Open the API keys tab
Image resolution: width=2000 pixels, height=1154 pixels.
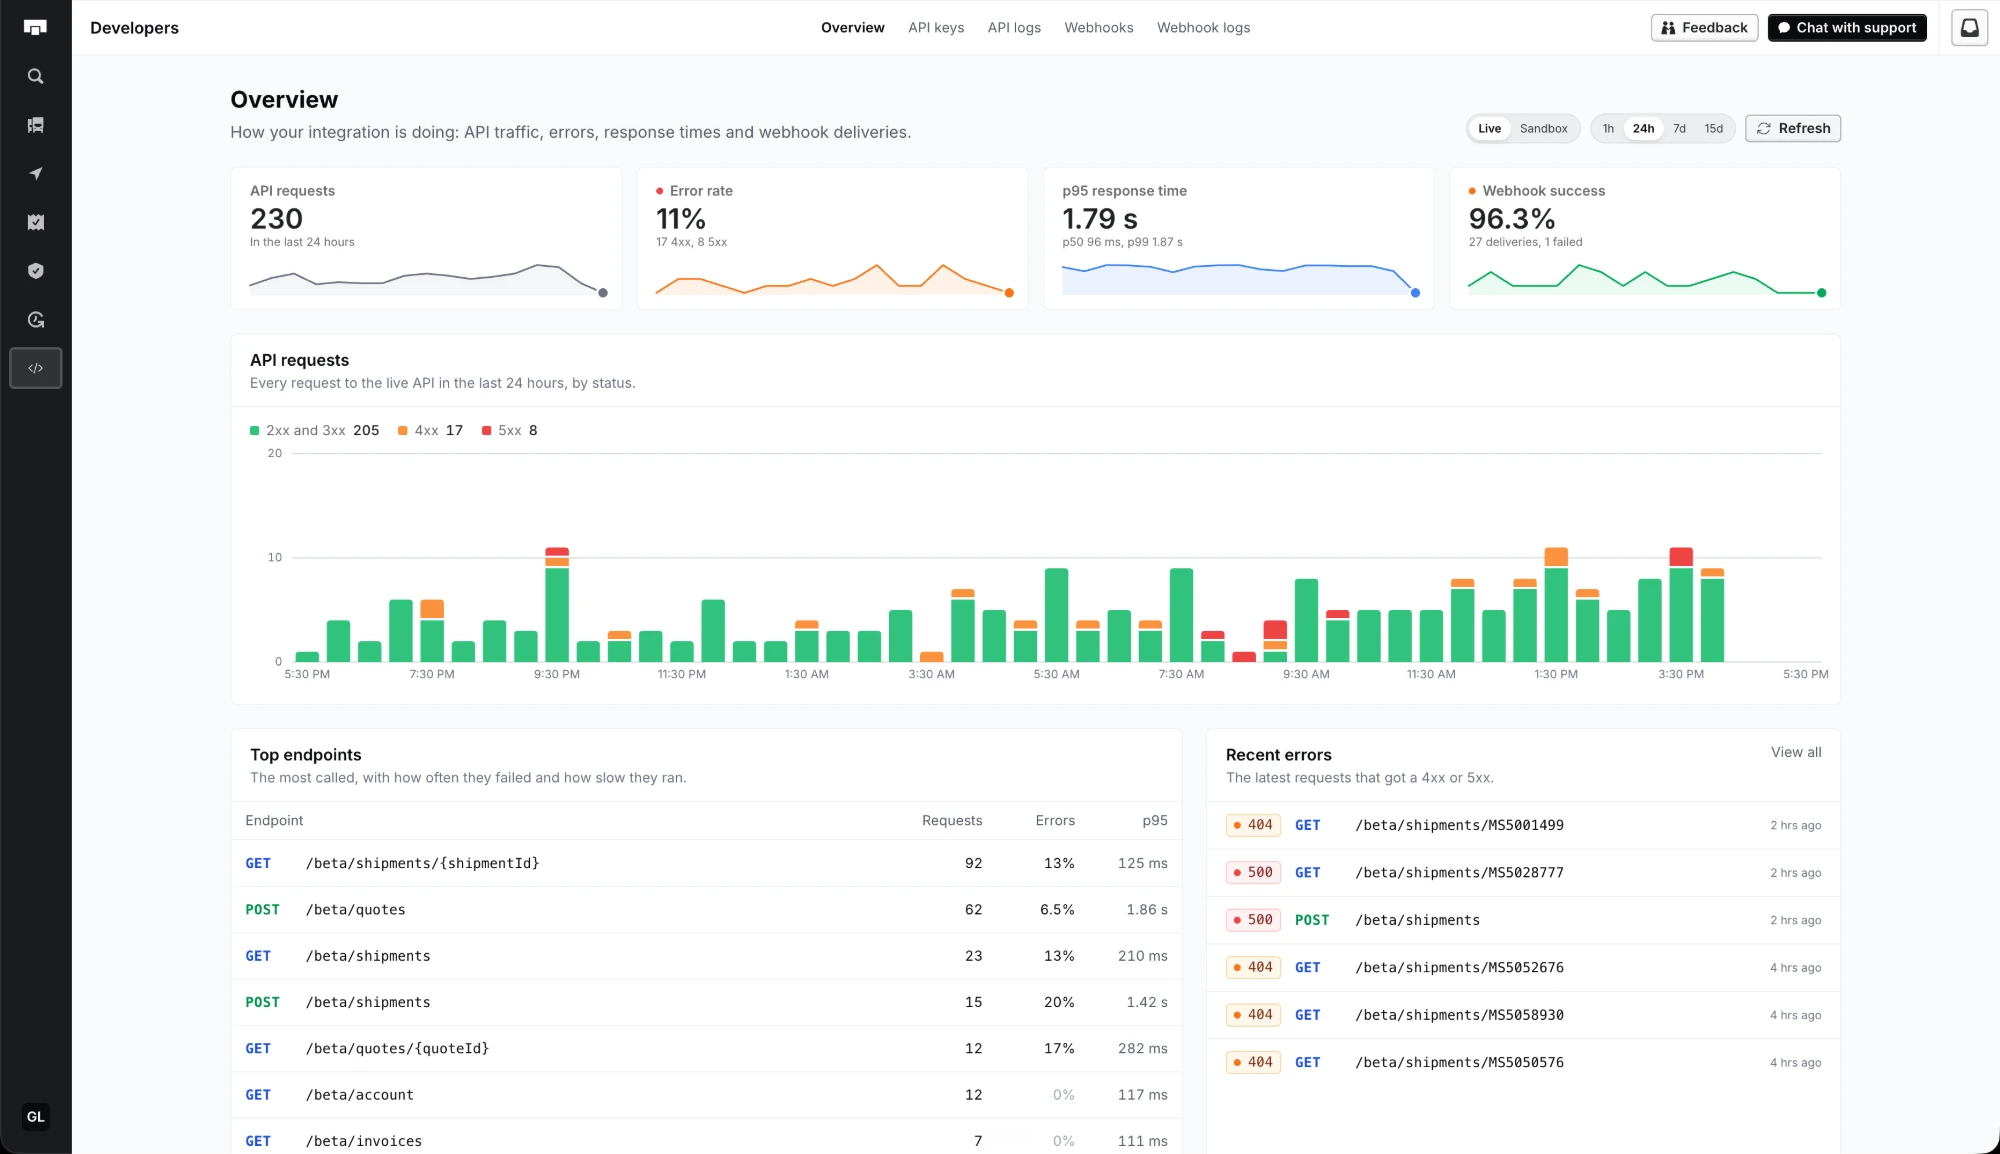point(936,28)
